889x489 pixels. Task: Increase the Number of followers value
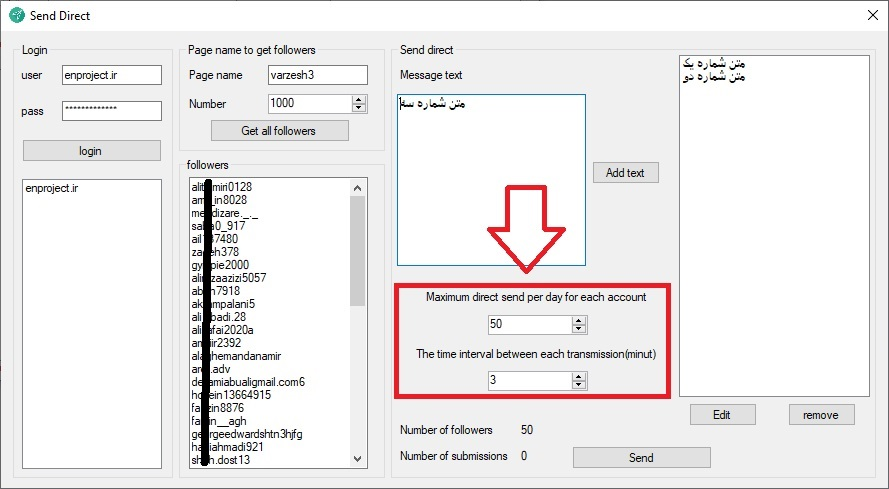point(360,99)
